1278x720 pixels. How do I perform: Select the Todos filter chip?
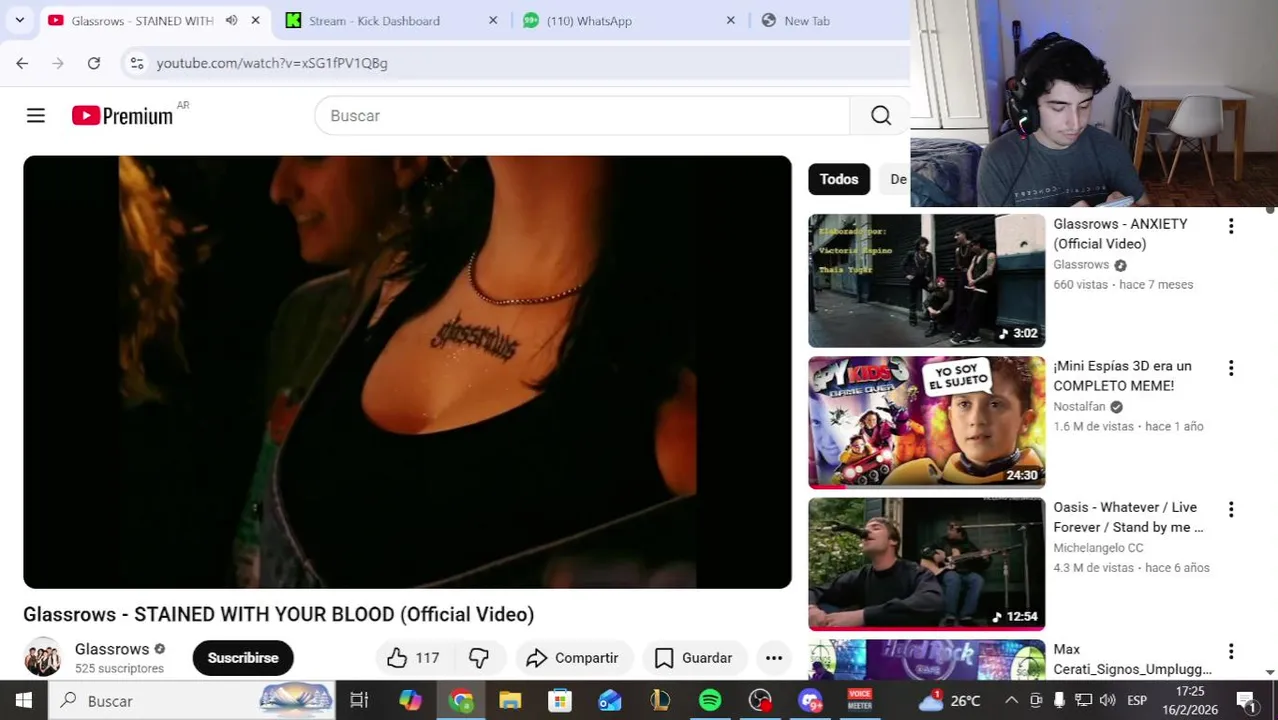tap(839, 179)
